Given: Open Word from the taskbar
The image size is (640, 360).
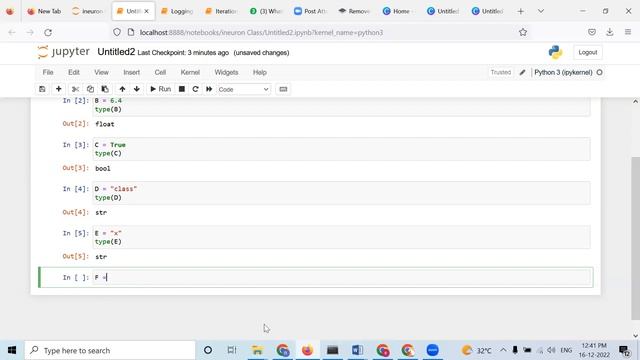Looking at the screenshot, I should (358, 350).
